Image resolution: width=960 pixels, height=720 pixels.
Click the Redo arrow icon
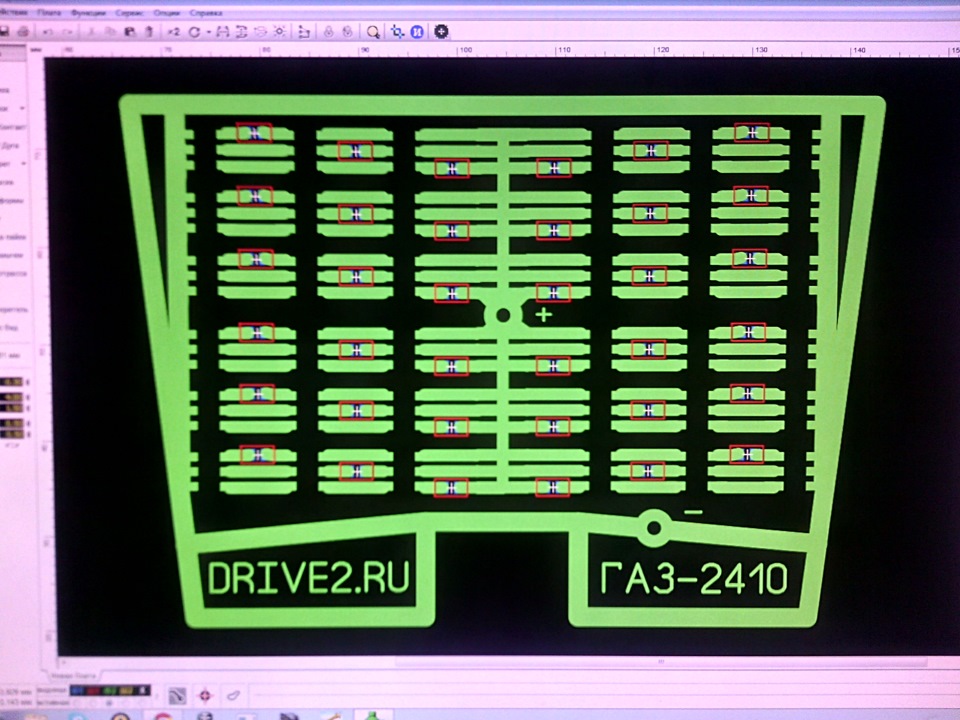[x=67, y=32]
